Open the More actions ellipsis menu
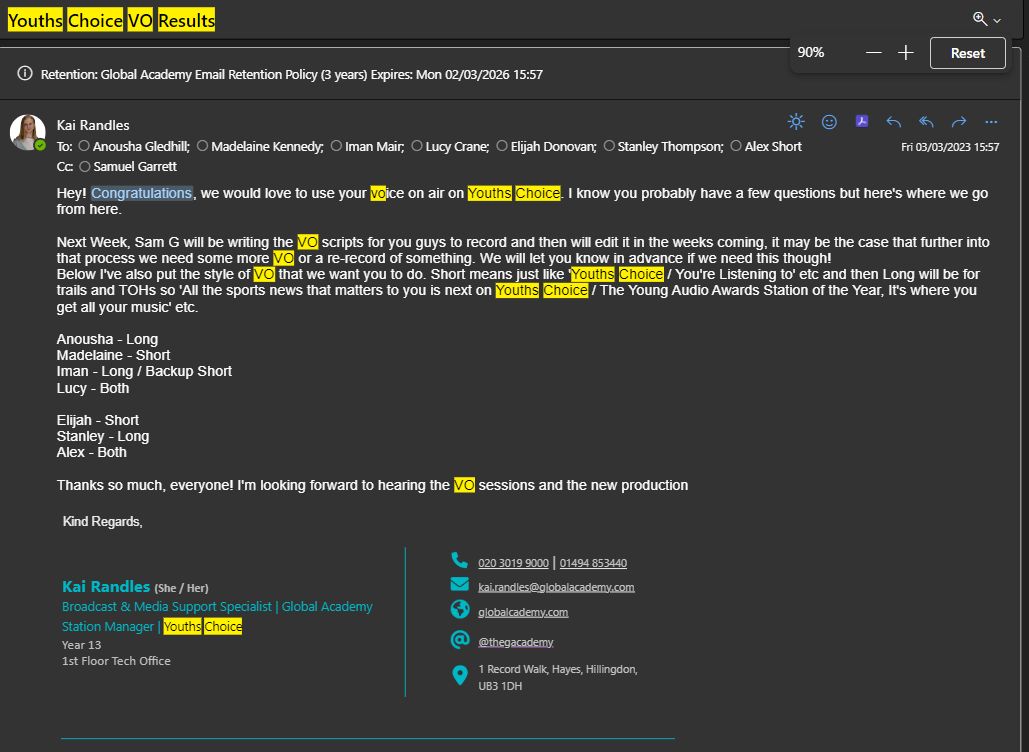The image size is (1029, 752). point(991,122)
